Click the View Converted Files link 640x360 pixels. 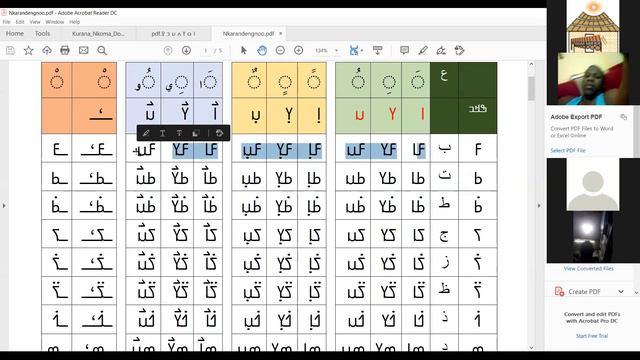589,269
